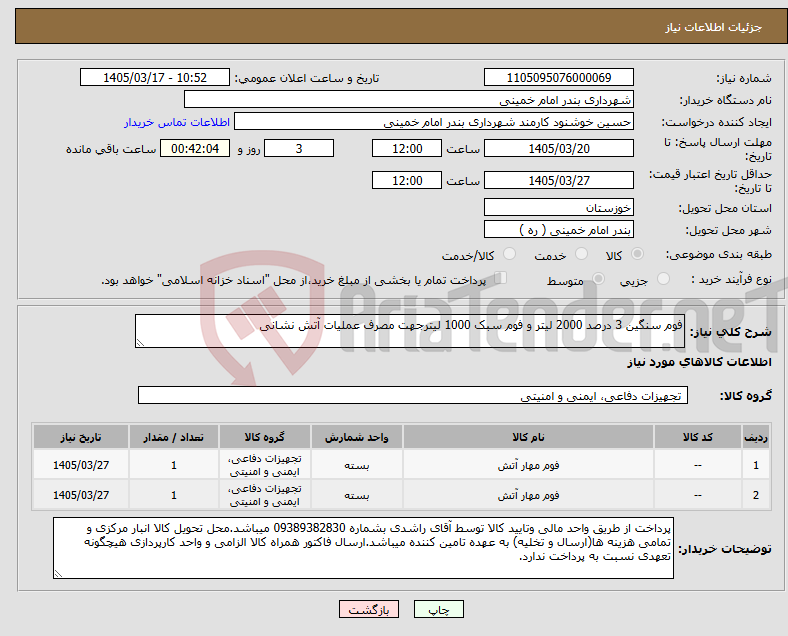
Task: Click price validity 12:00 time field
Action: point(407,180)
